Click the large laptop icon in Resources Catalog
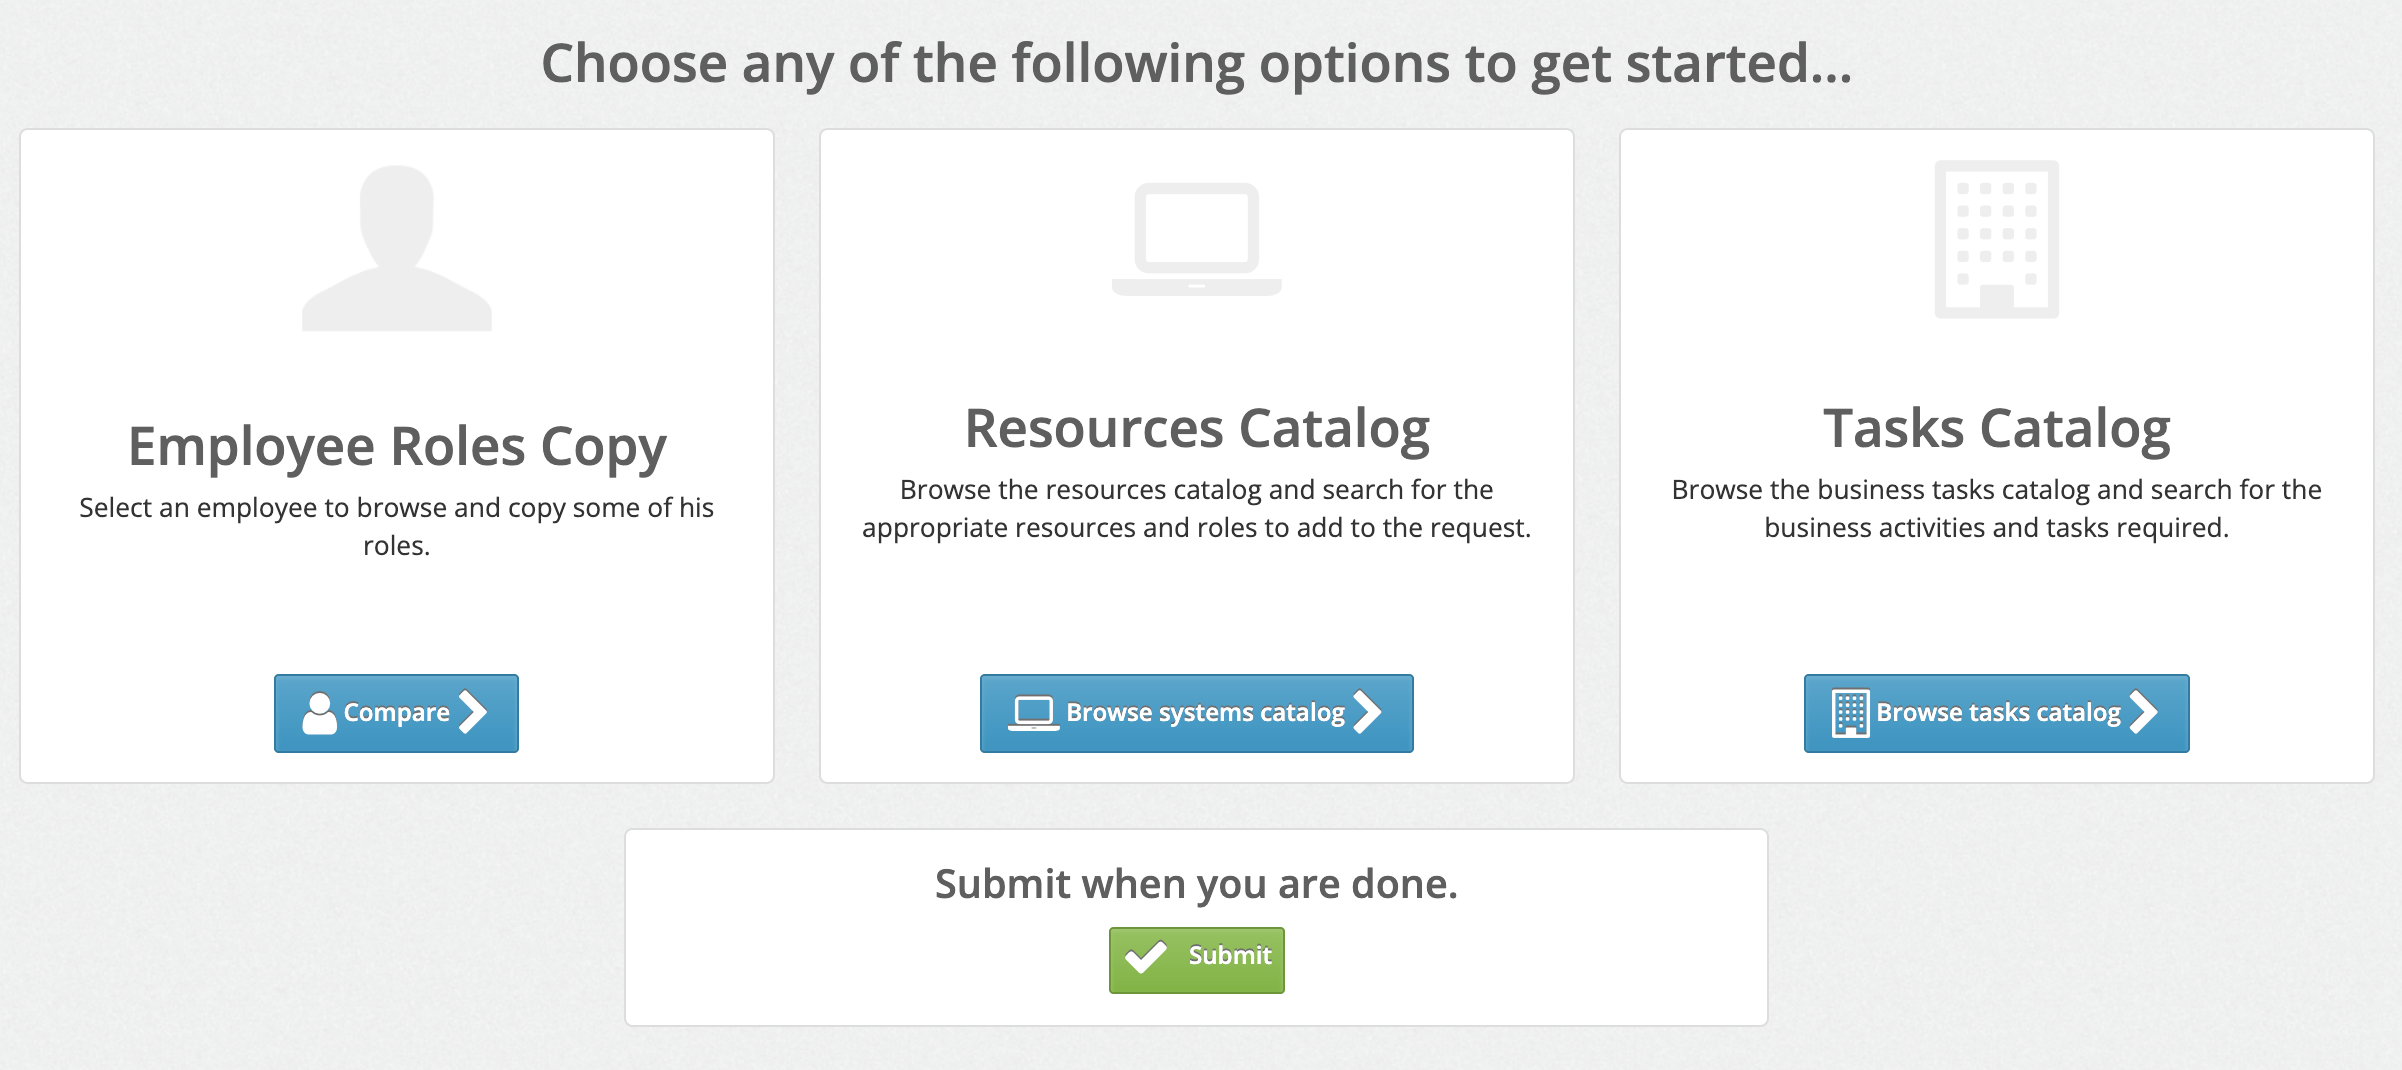 pos(1196,239)
